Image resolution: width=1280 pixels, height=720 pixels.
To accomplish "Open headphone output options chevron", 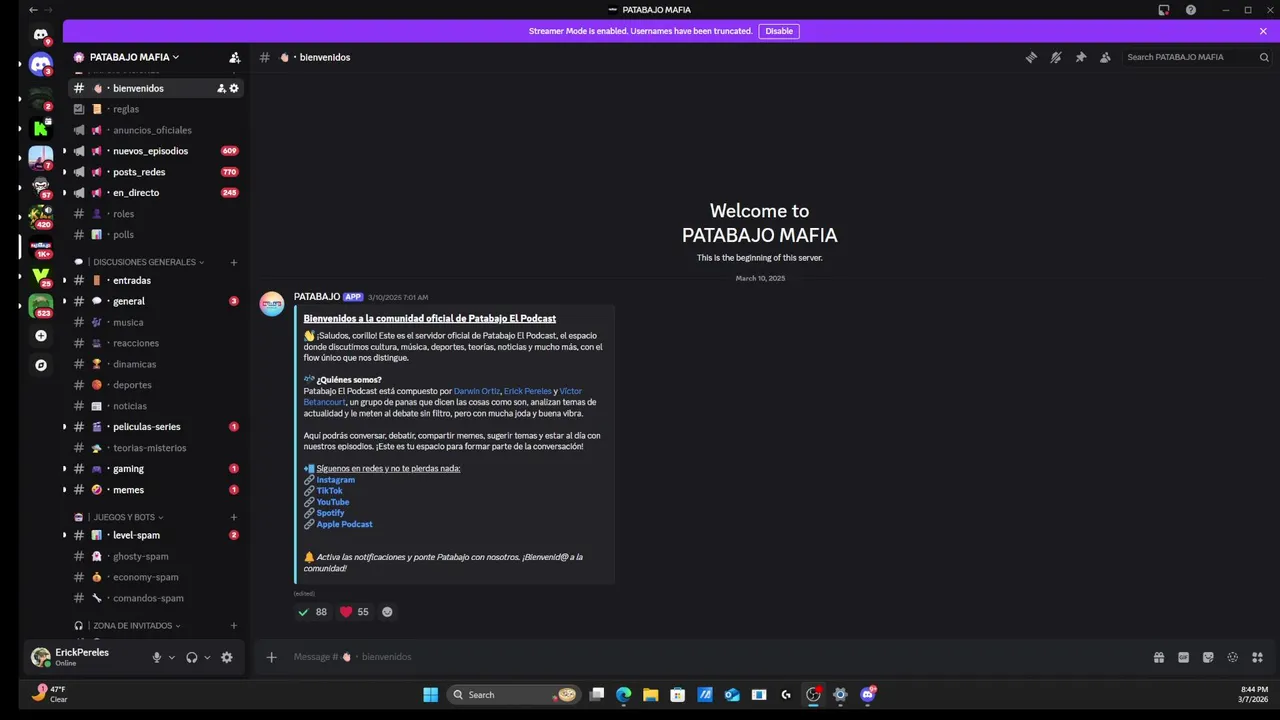I will point(207,657).
